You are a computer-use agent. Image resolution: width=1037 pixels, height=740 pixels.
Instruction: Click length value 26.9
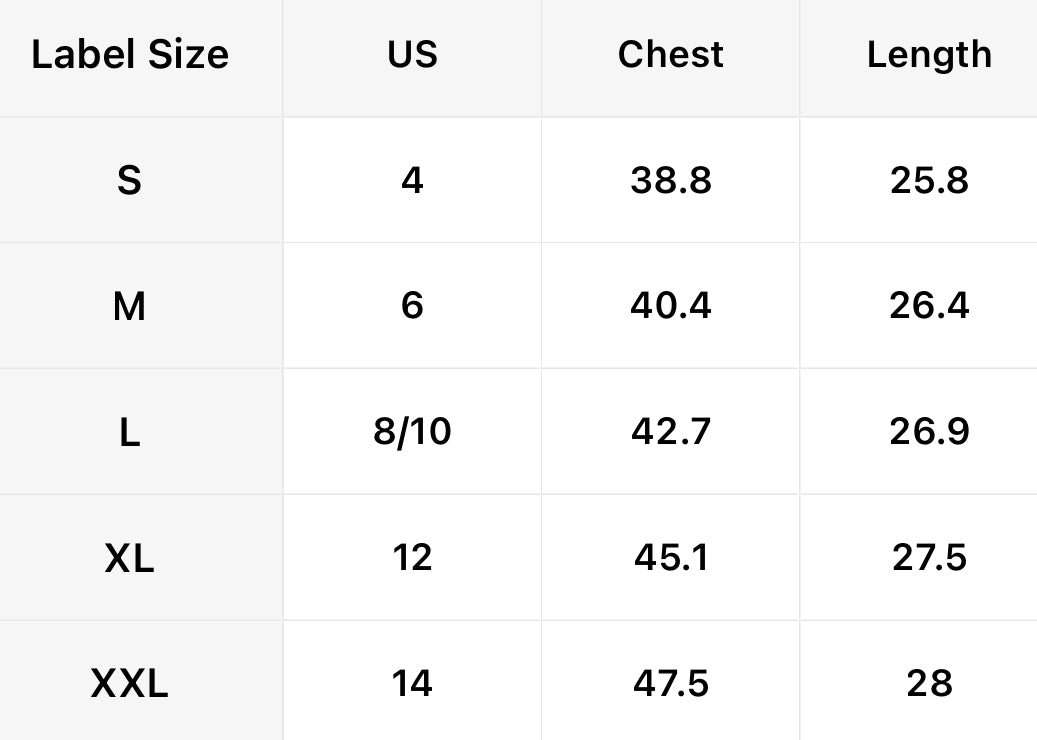(929, 432)
